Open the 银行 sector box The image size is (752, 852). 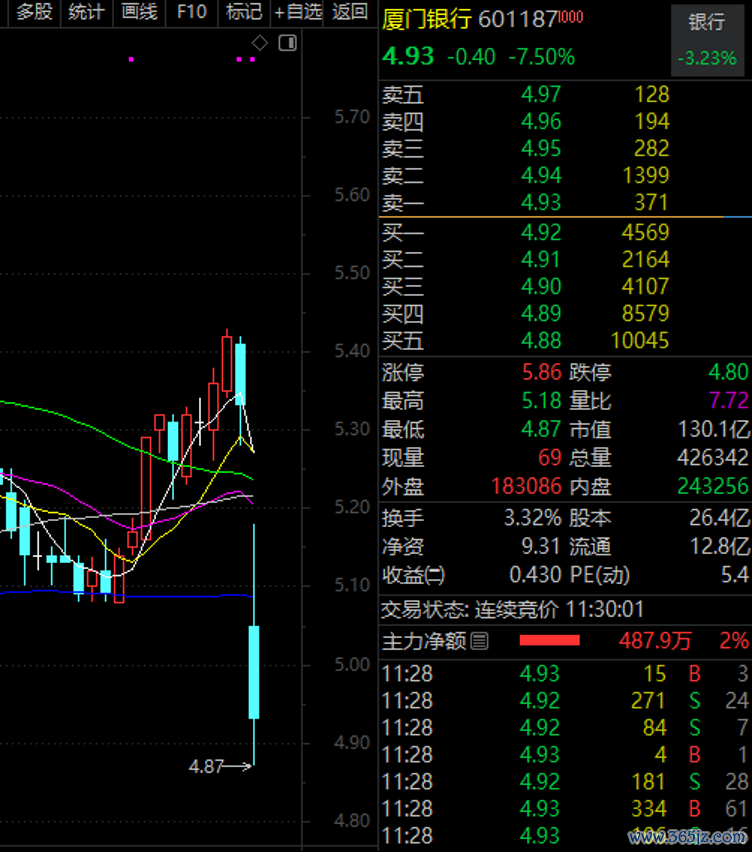(707, 41)
